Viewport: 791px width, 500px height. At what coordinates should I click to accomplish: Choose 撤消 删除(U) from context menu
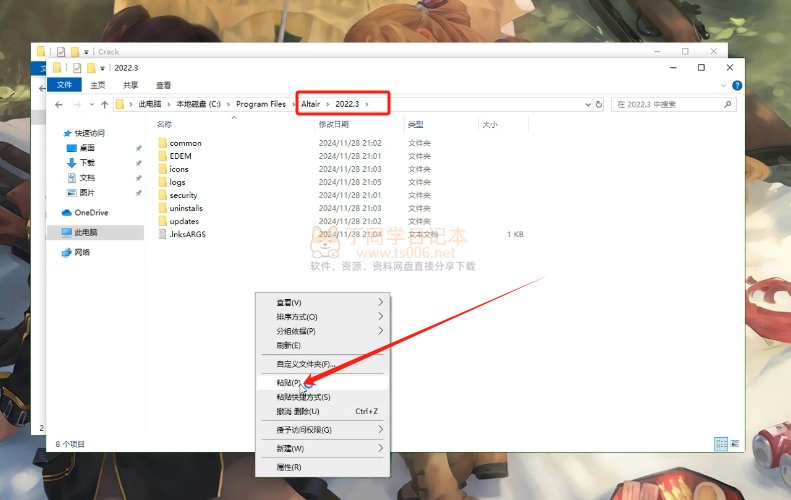tap(322, 411)
